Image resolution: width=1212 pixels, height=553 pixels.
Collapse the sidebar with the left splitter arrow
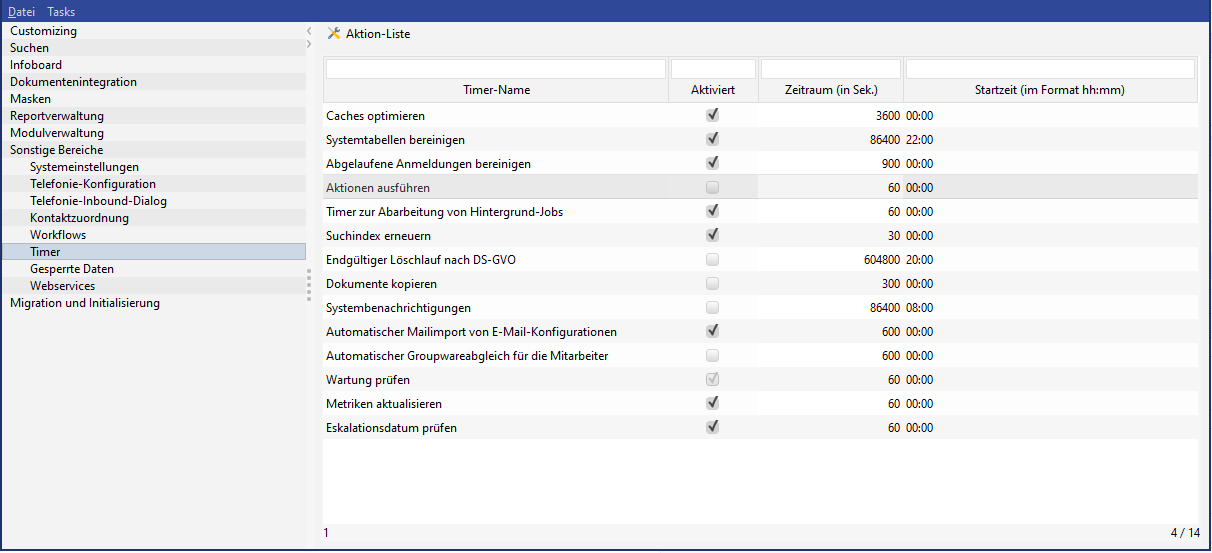click(x=309, y=31)
